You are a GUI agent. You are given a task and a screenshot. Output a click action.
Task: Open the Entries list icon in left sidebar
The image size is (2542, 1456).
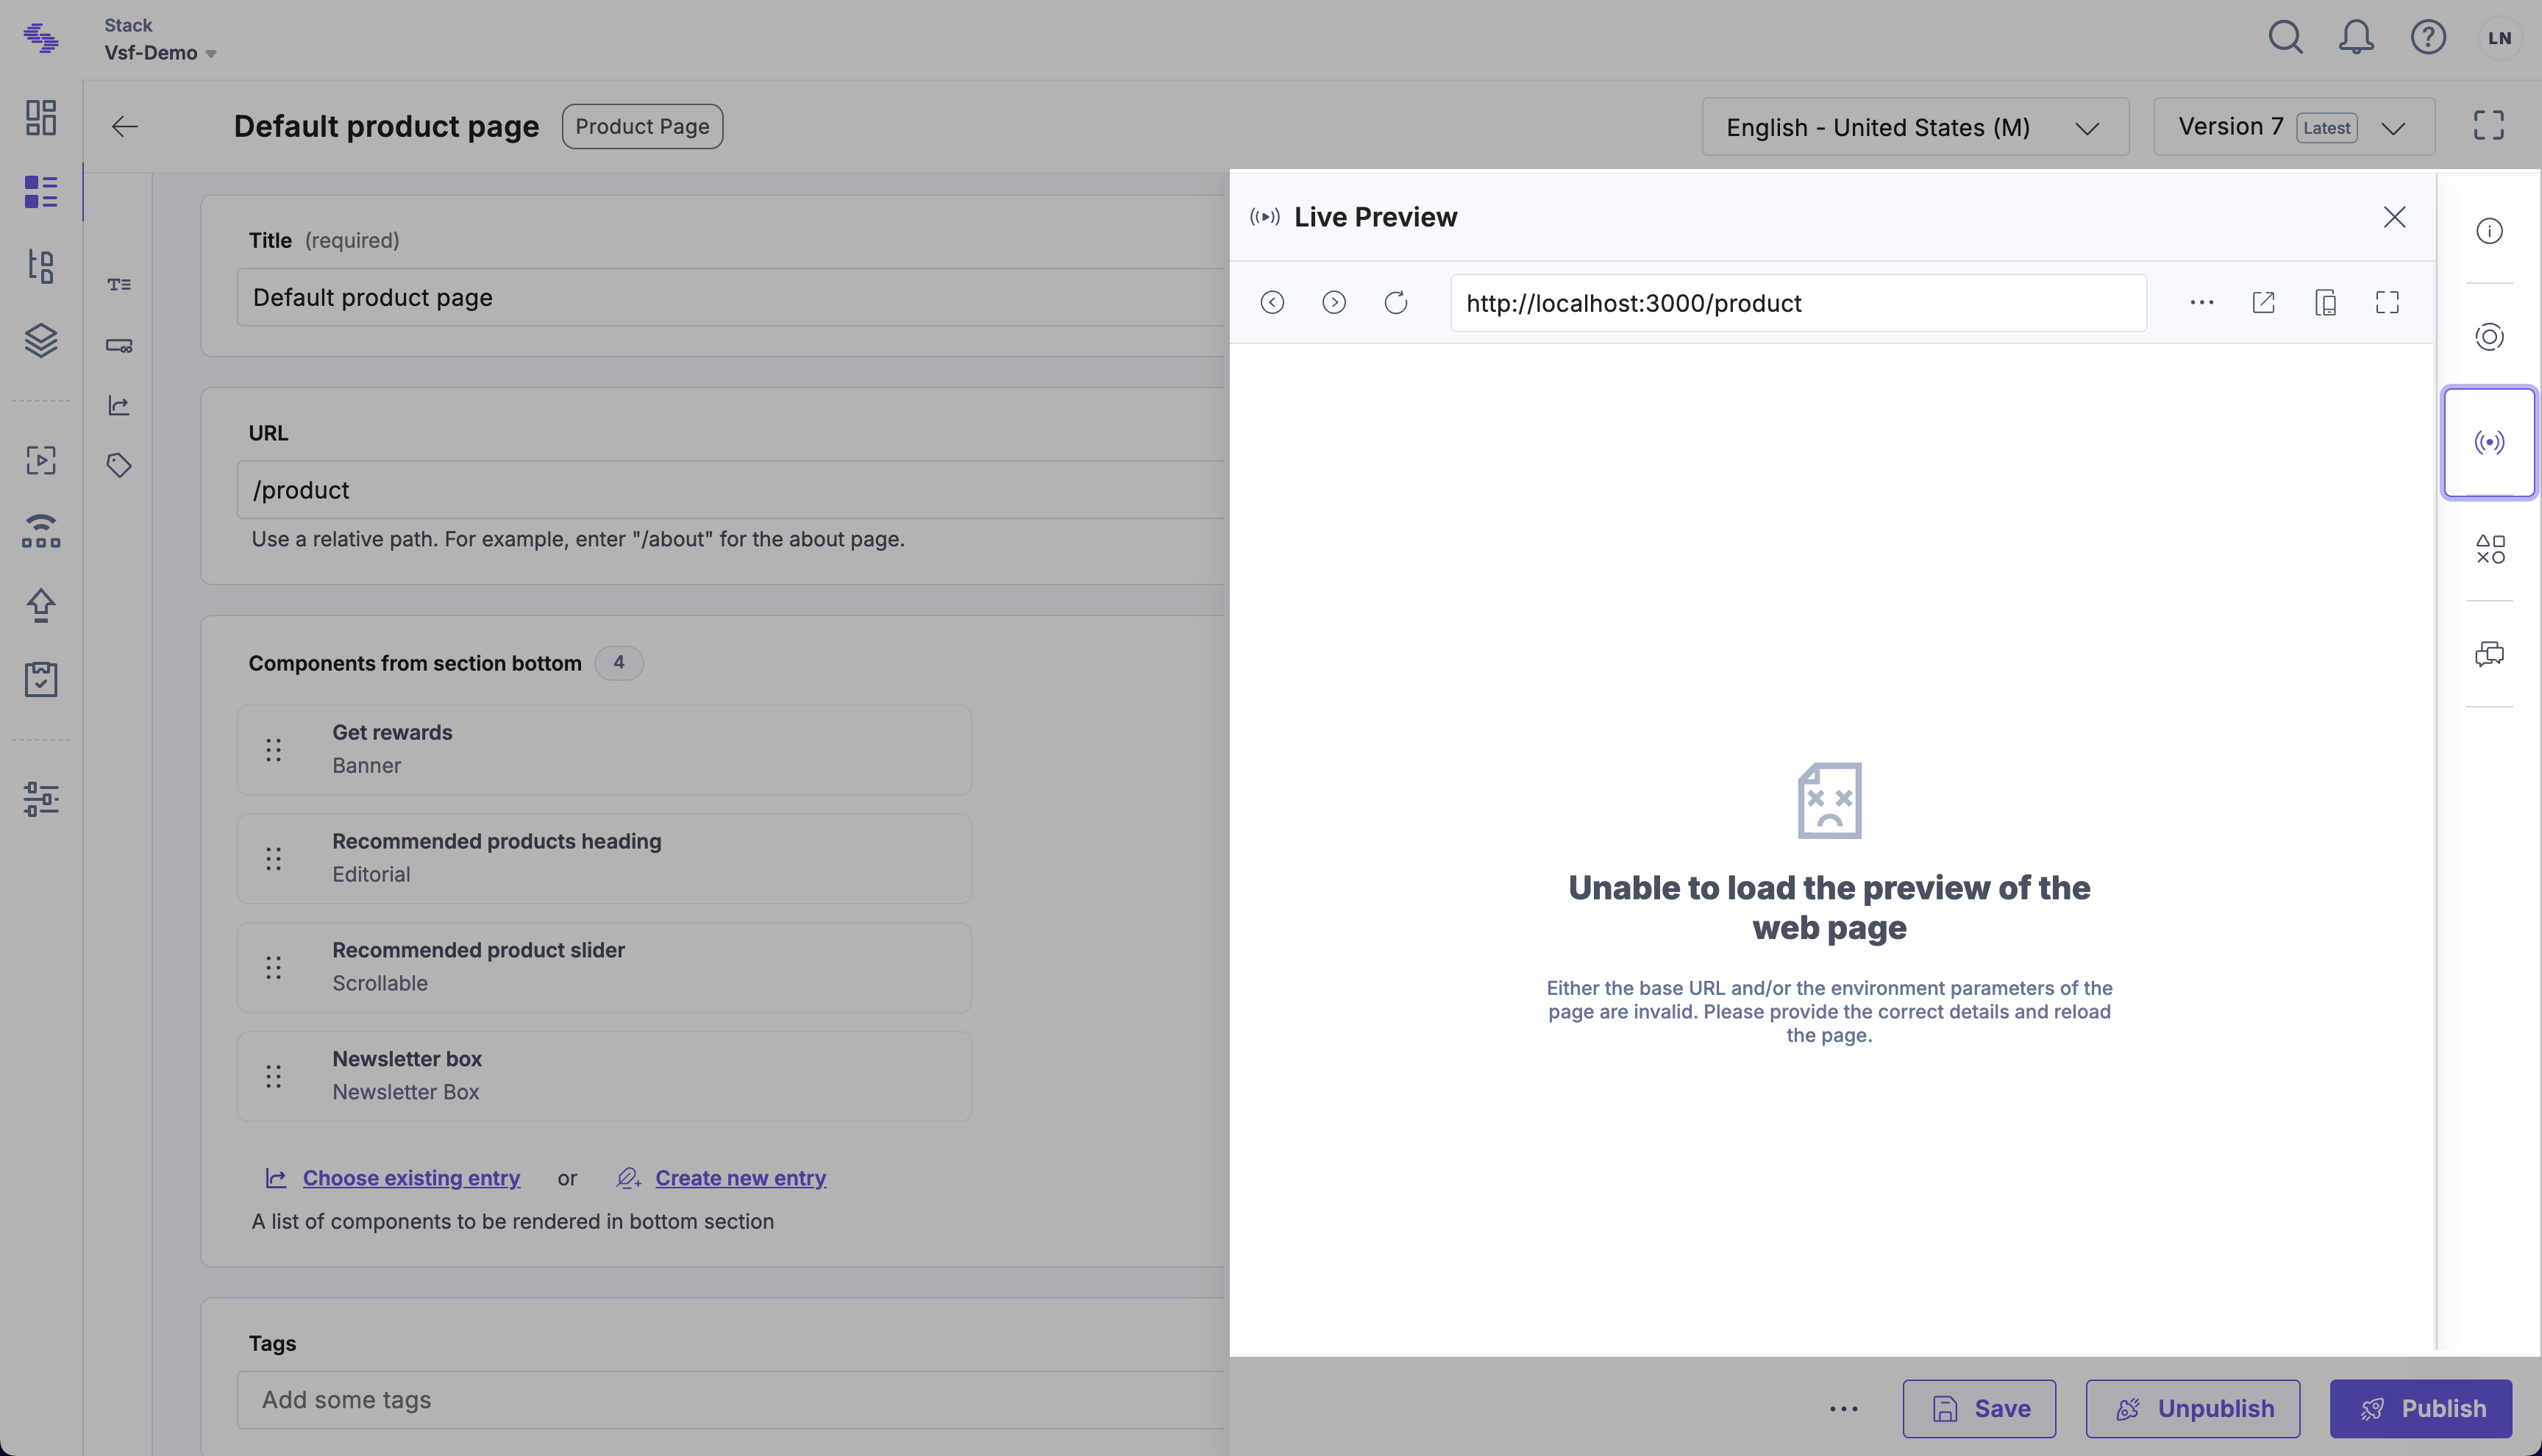click(x=41, y=191)
